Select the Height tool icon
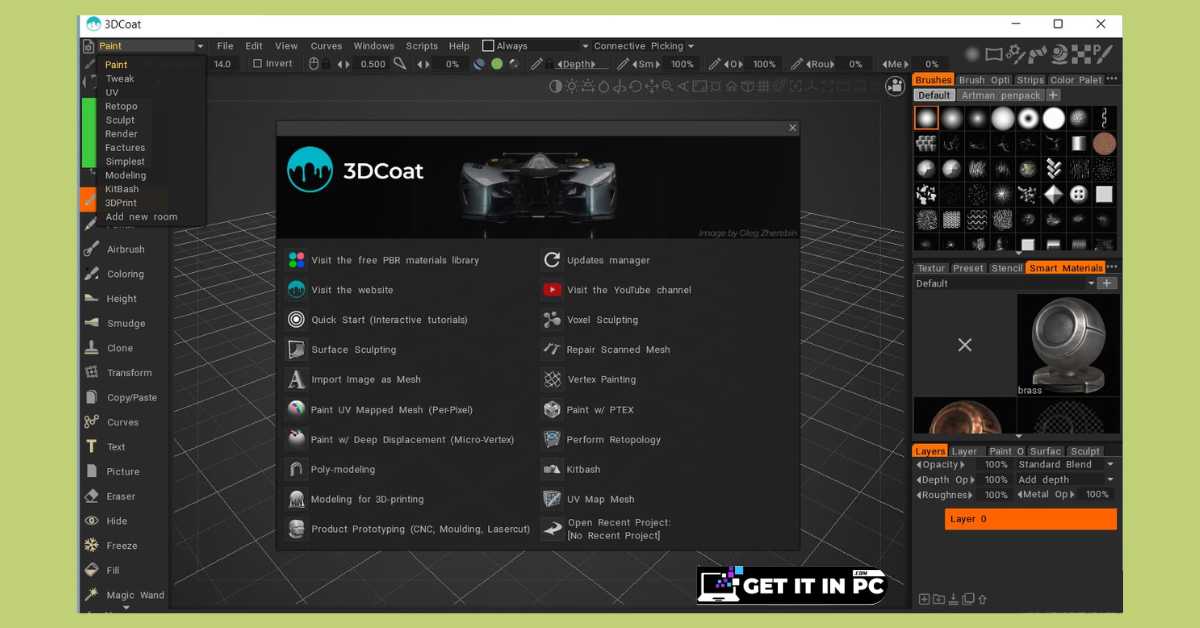The image size is (1200, 628). coord(91,298)
